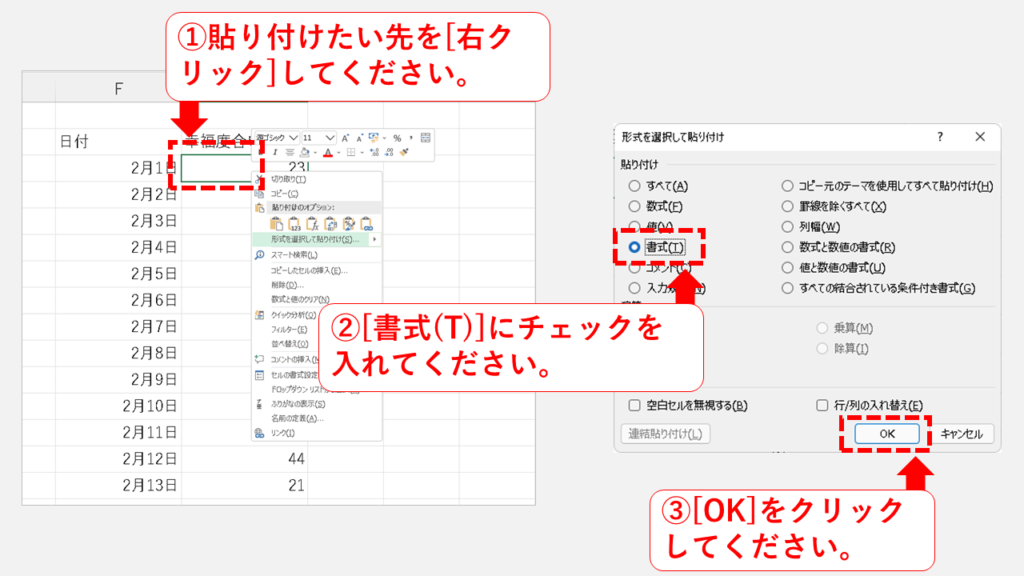The width and height of the screenshot is (1024, 576).
Task: Click the cut (切り取り) scissors icon
Action: coord(260,179)
